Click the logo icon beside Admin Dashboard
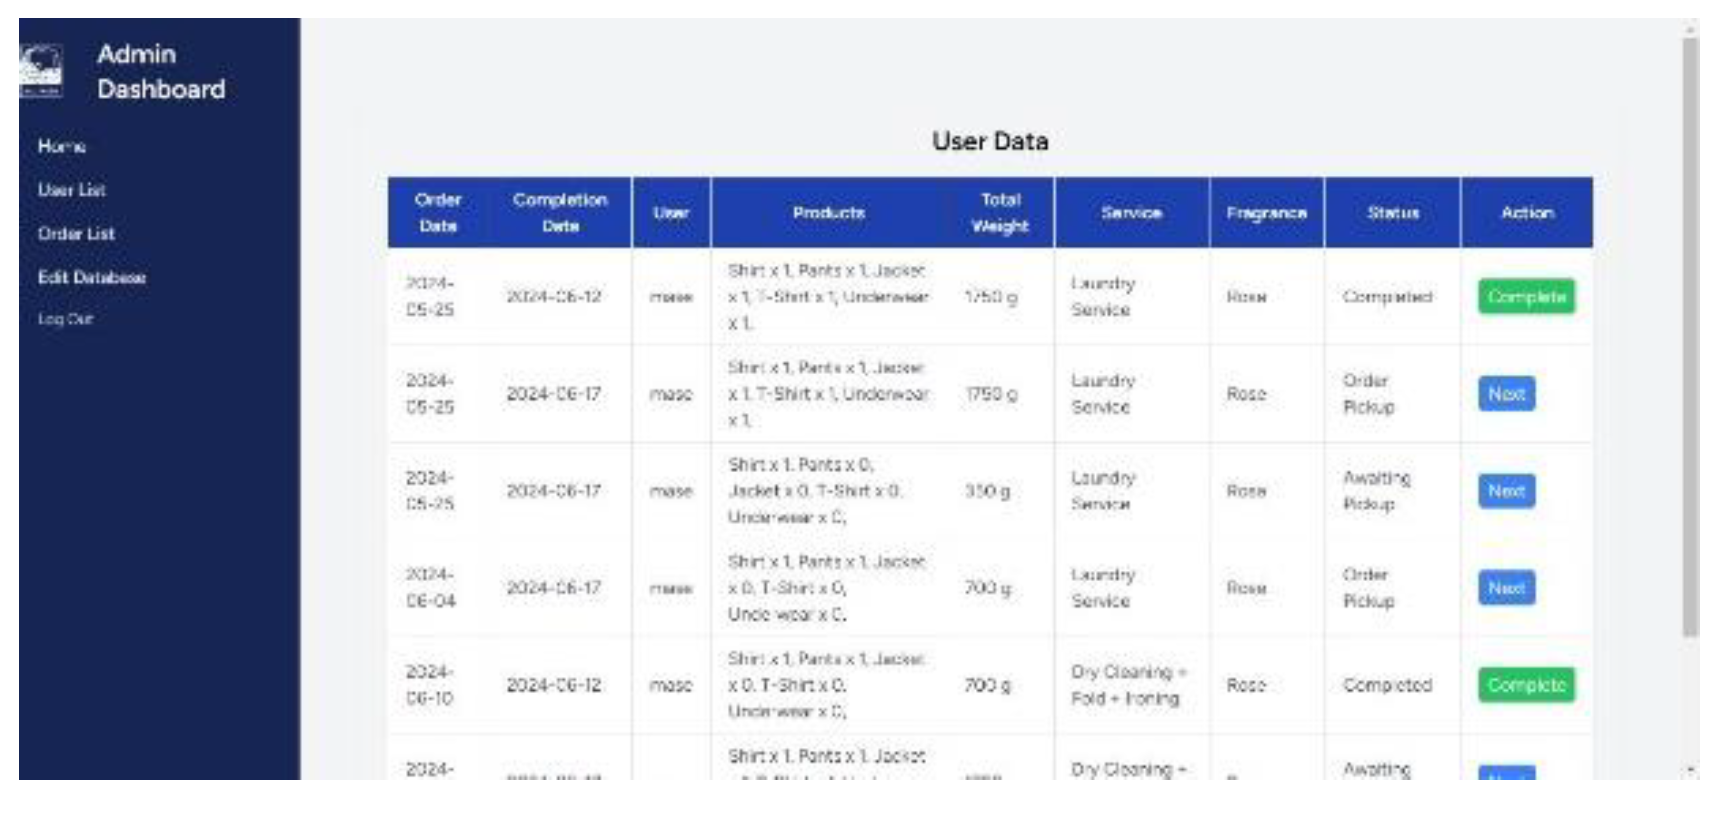Image resolution: width=1714 pixels, height=818 pixels. [41, 70]
